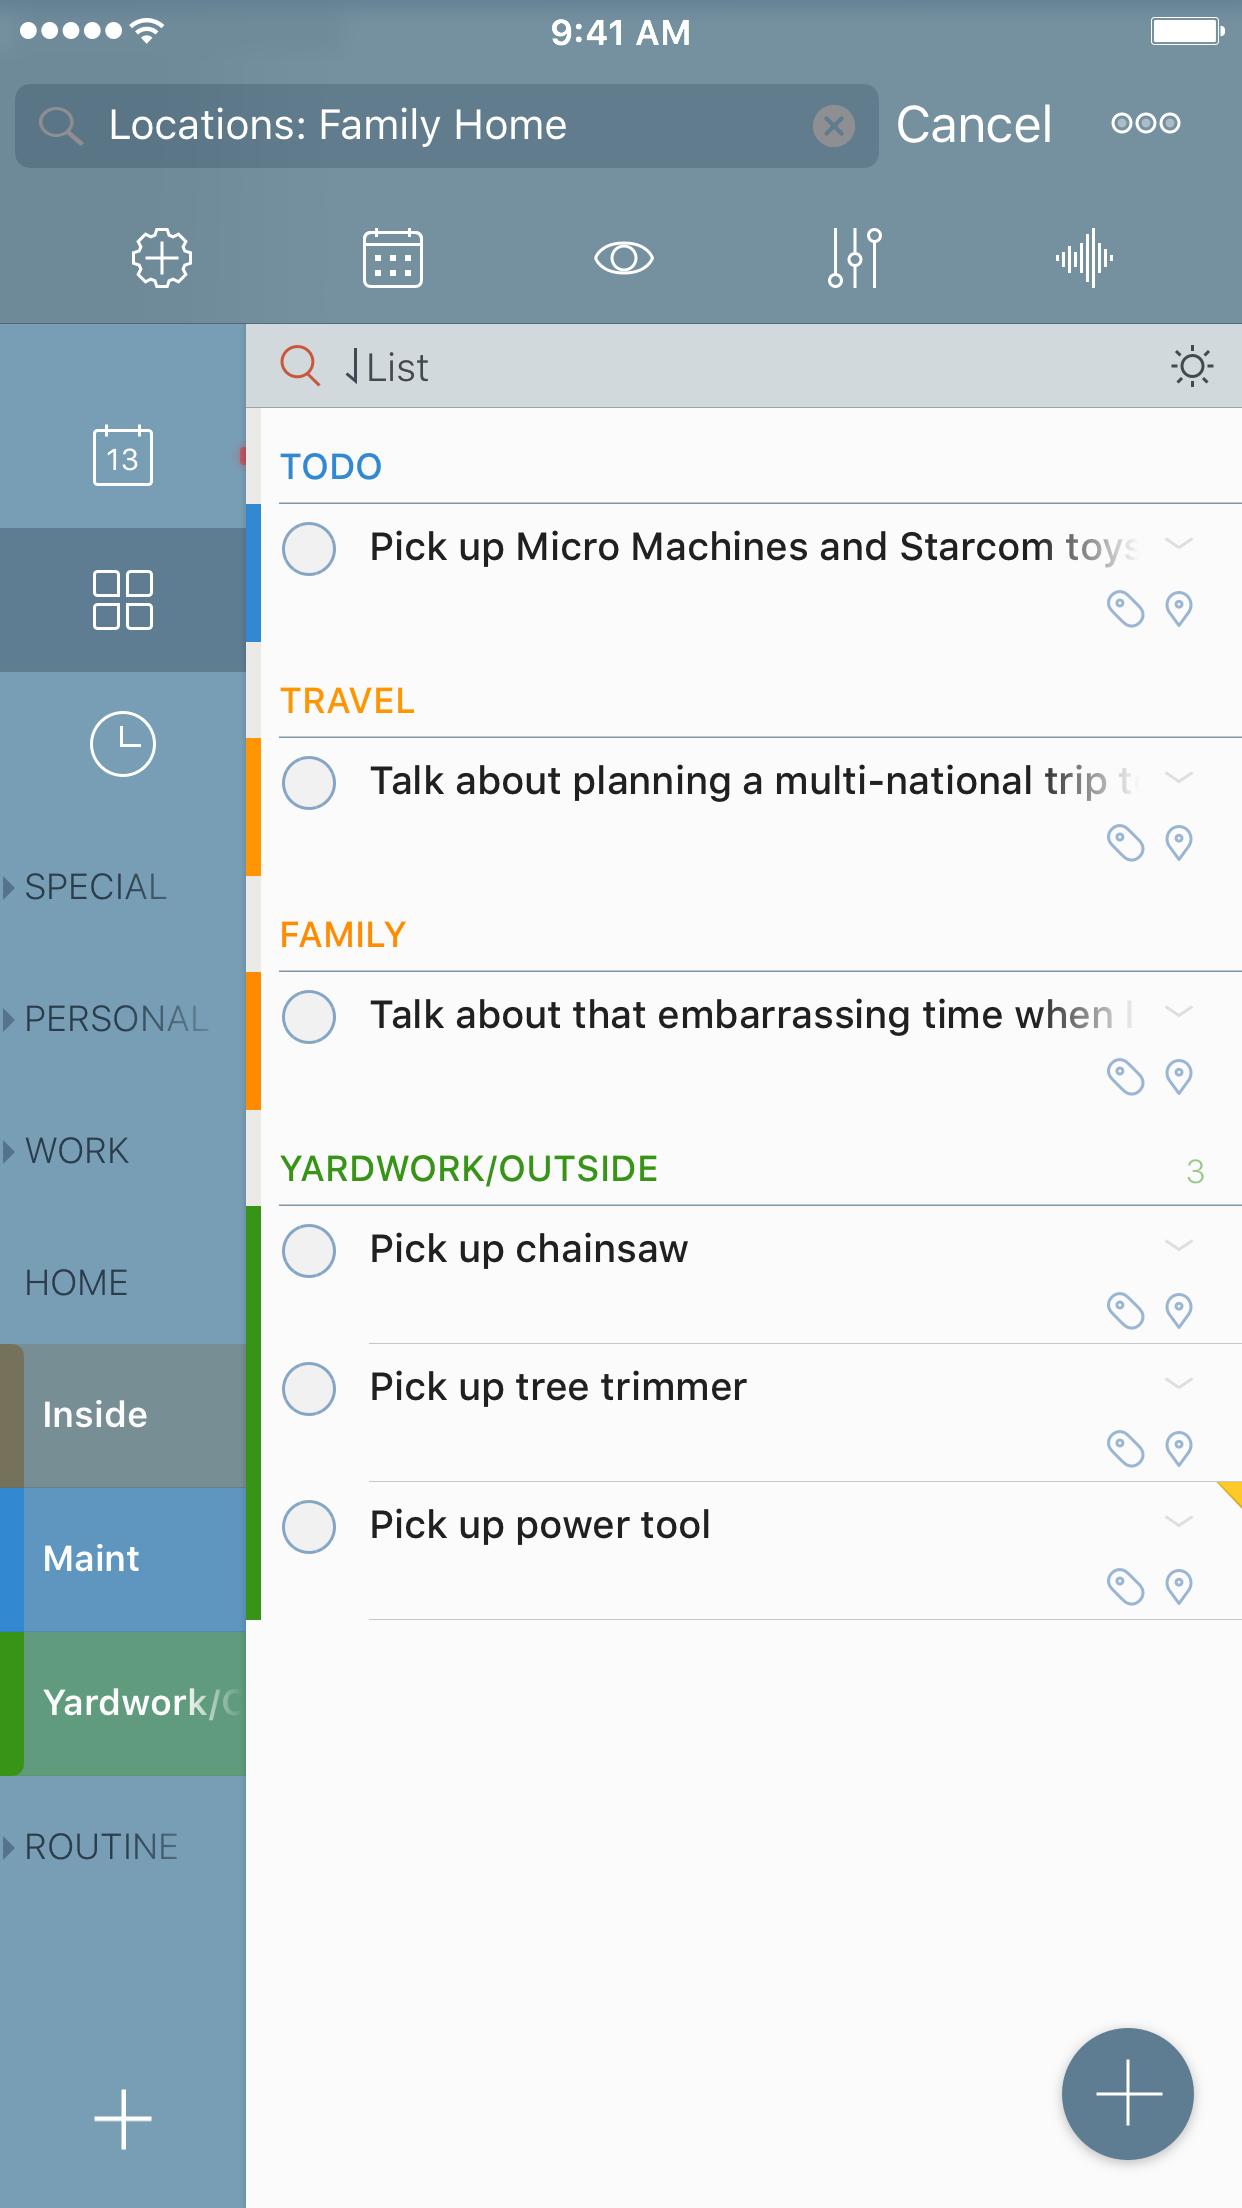Tap the eye focus view icon
1242x2208 pixels.
click(623, 258)
